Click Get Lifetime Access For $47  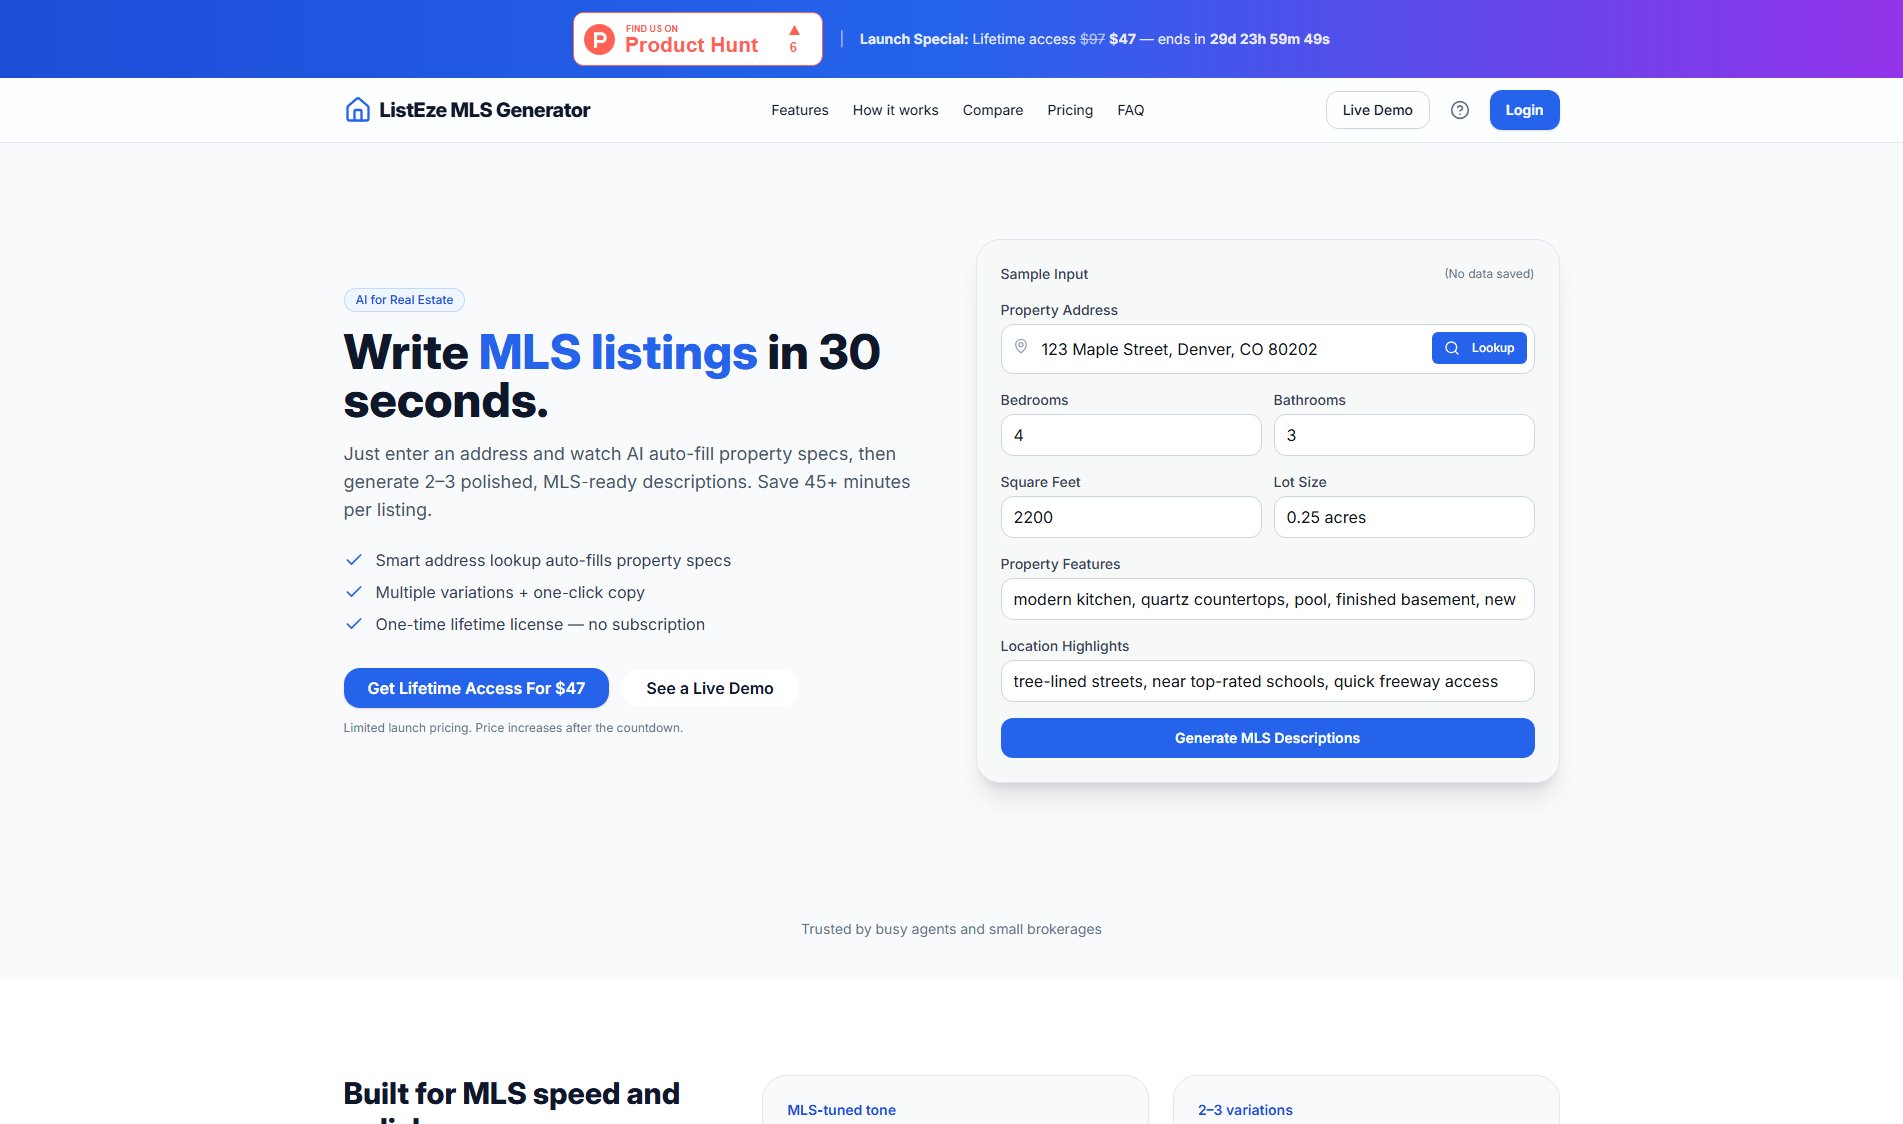tap(476, 688)
